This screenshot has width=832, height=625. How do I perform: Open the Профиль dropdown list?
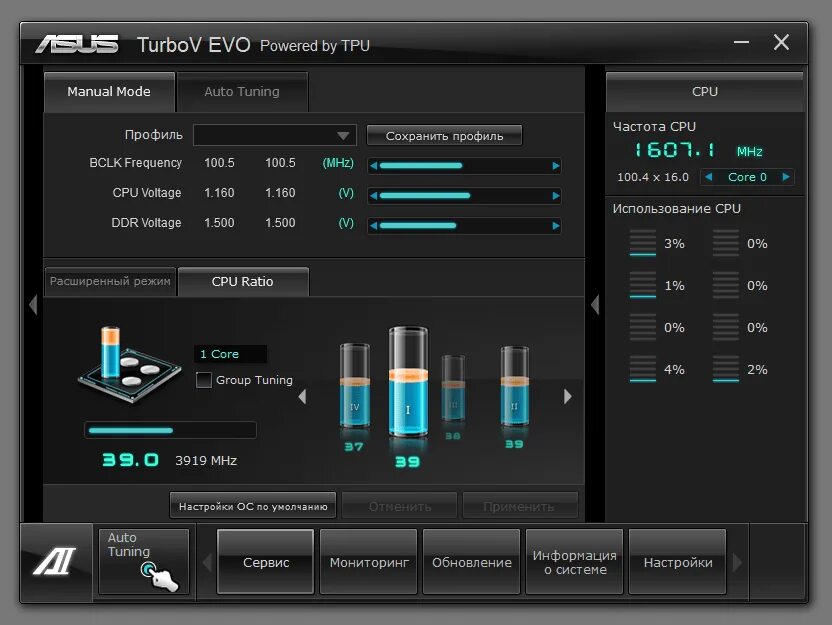(x=274, y=135)
